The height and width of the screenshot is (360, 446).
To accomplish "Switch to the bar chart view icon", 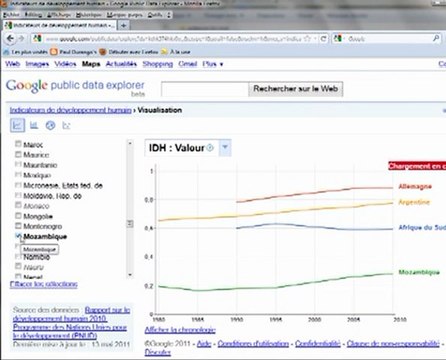I will (34, 125).
